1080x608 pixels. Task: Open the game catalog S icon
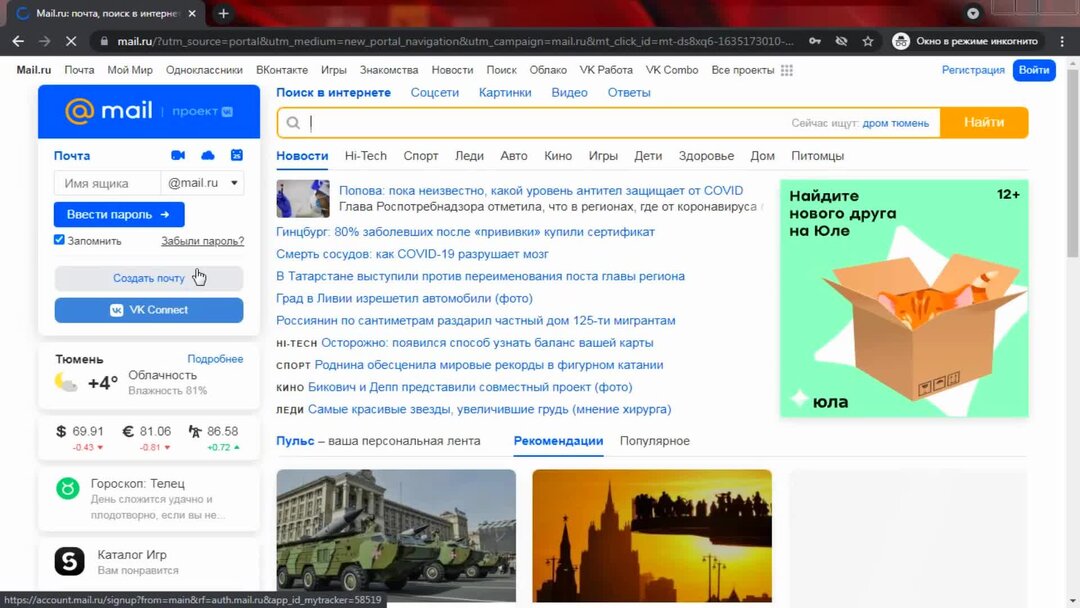coord(70,561)
